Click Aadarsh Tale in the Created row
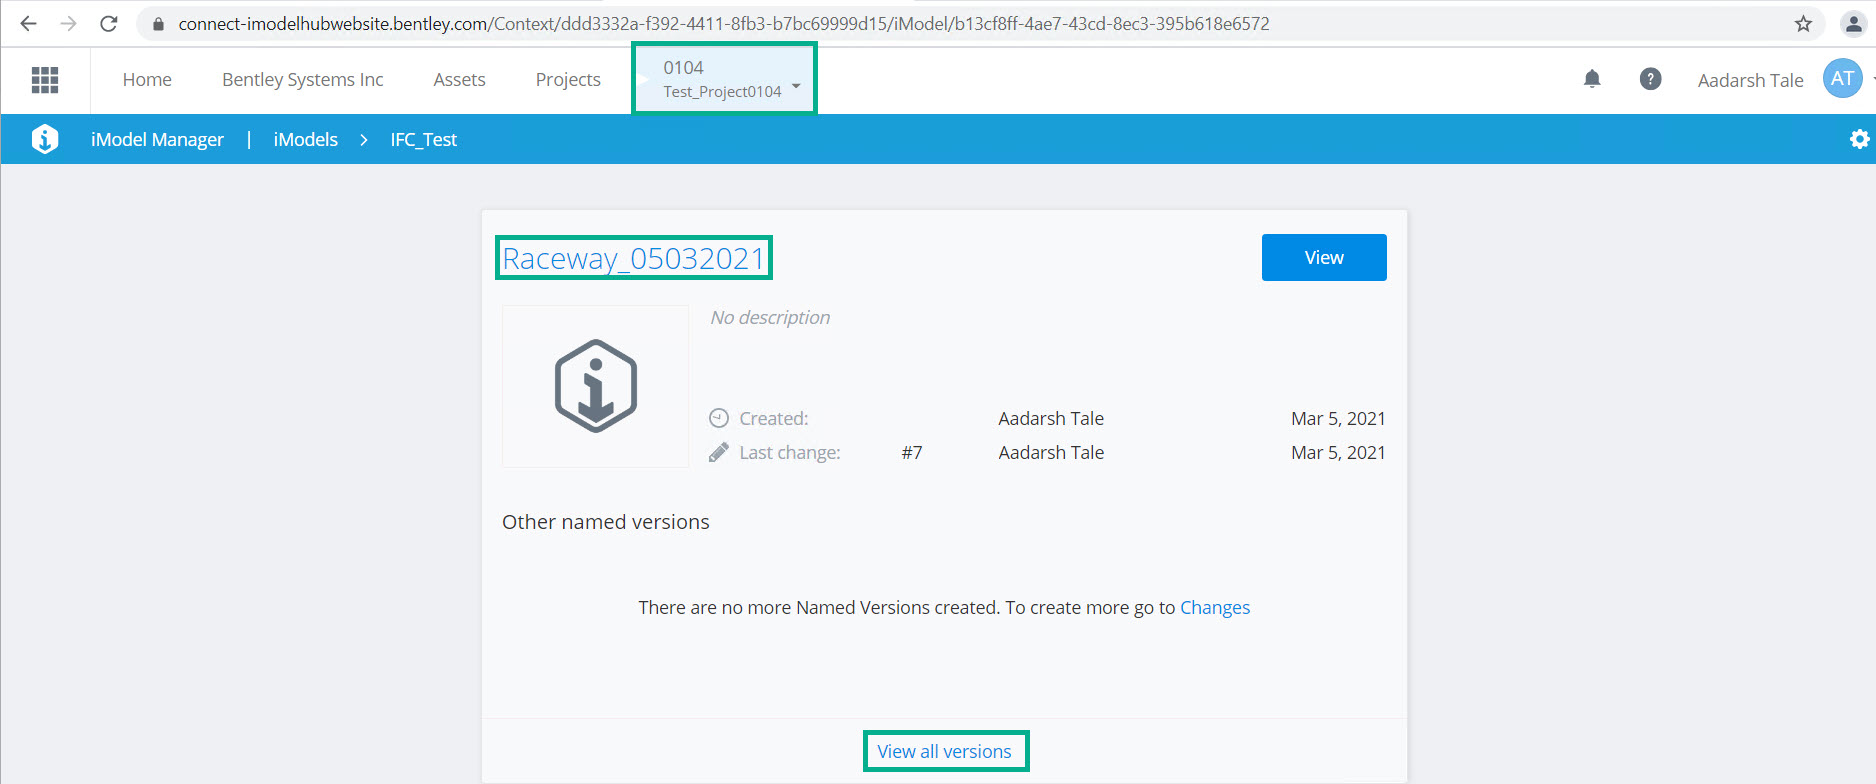This screenshot has width=1876, height=784. pos(1051,418)
